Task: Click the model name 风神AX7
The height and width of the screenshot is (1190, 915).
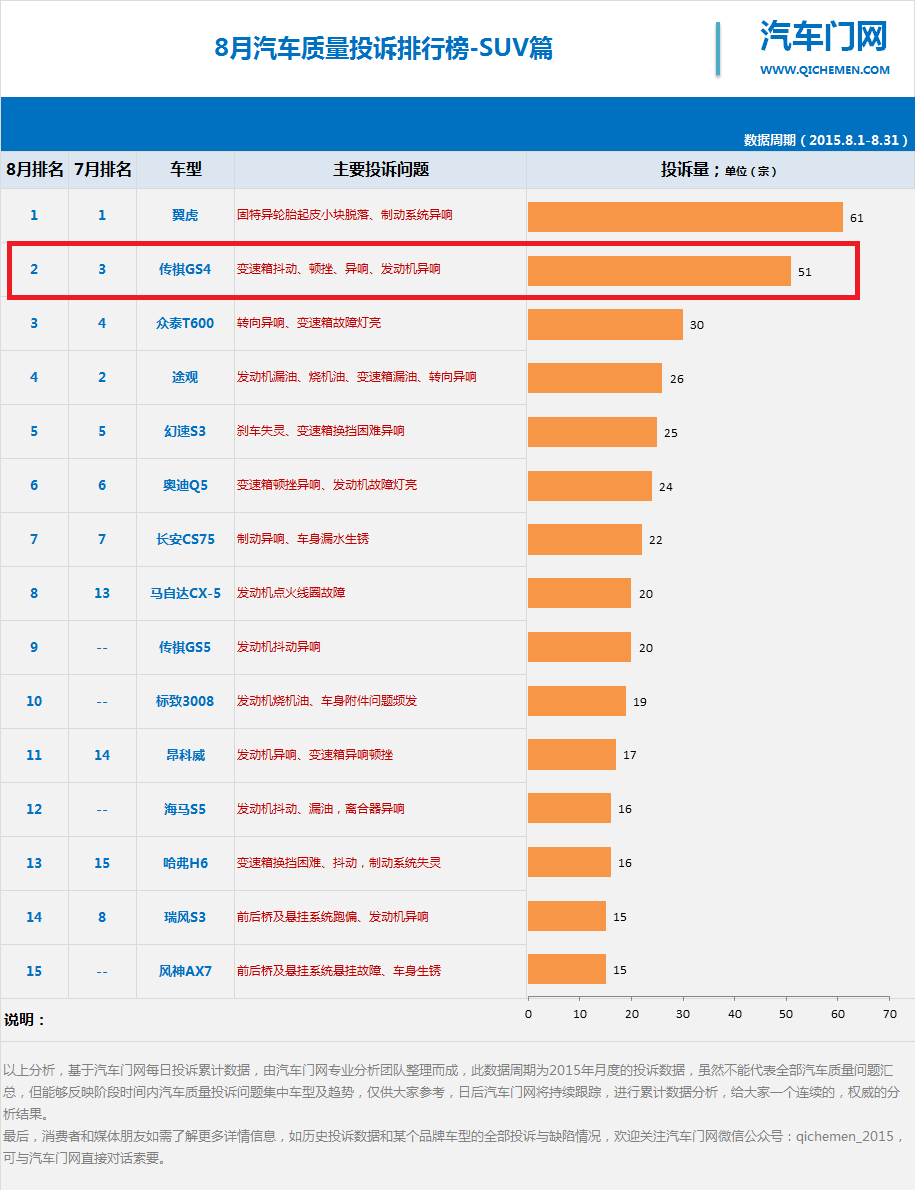Action: 185,971
